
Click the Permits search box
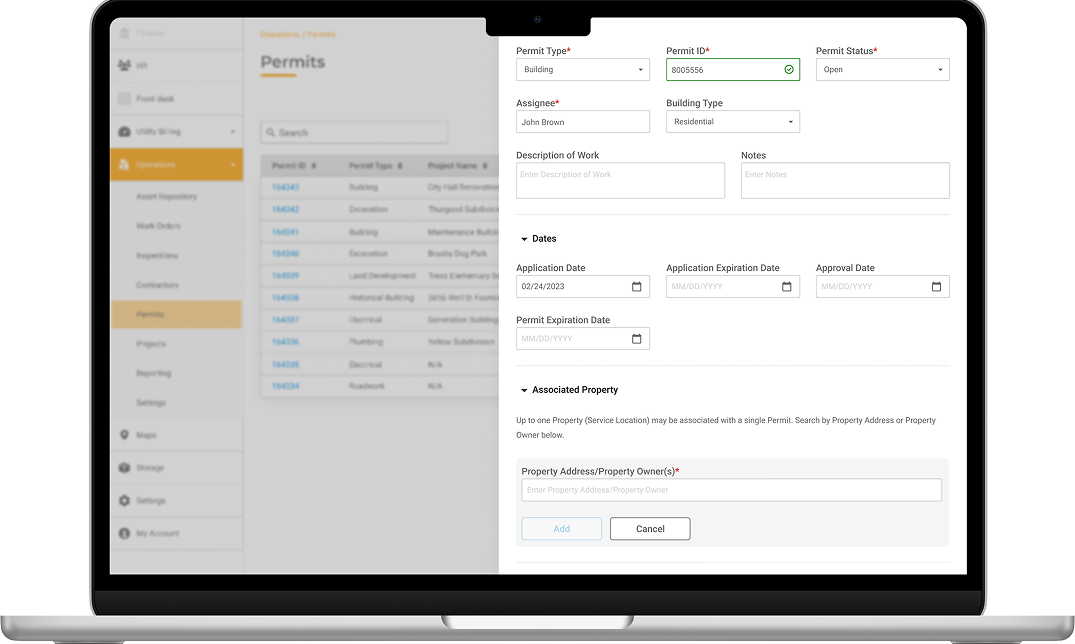pyautogui.click(x=354, y=132)
